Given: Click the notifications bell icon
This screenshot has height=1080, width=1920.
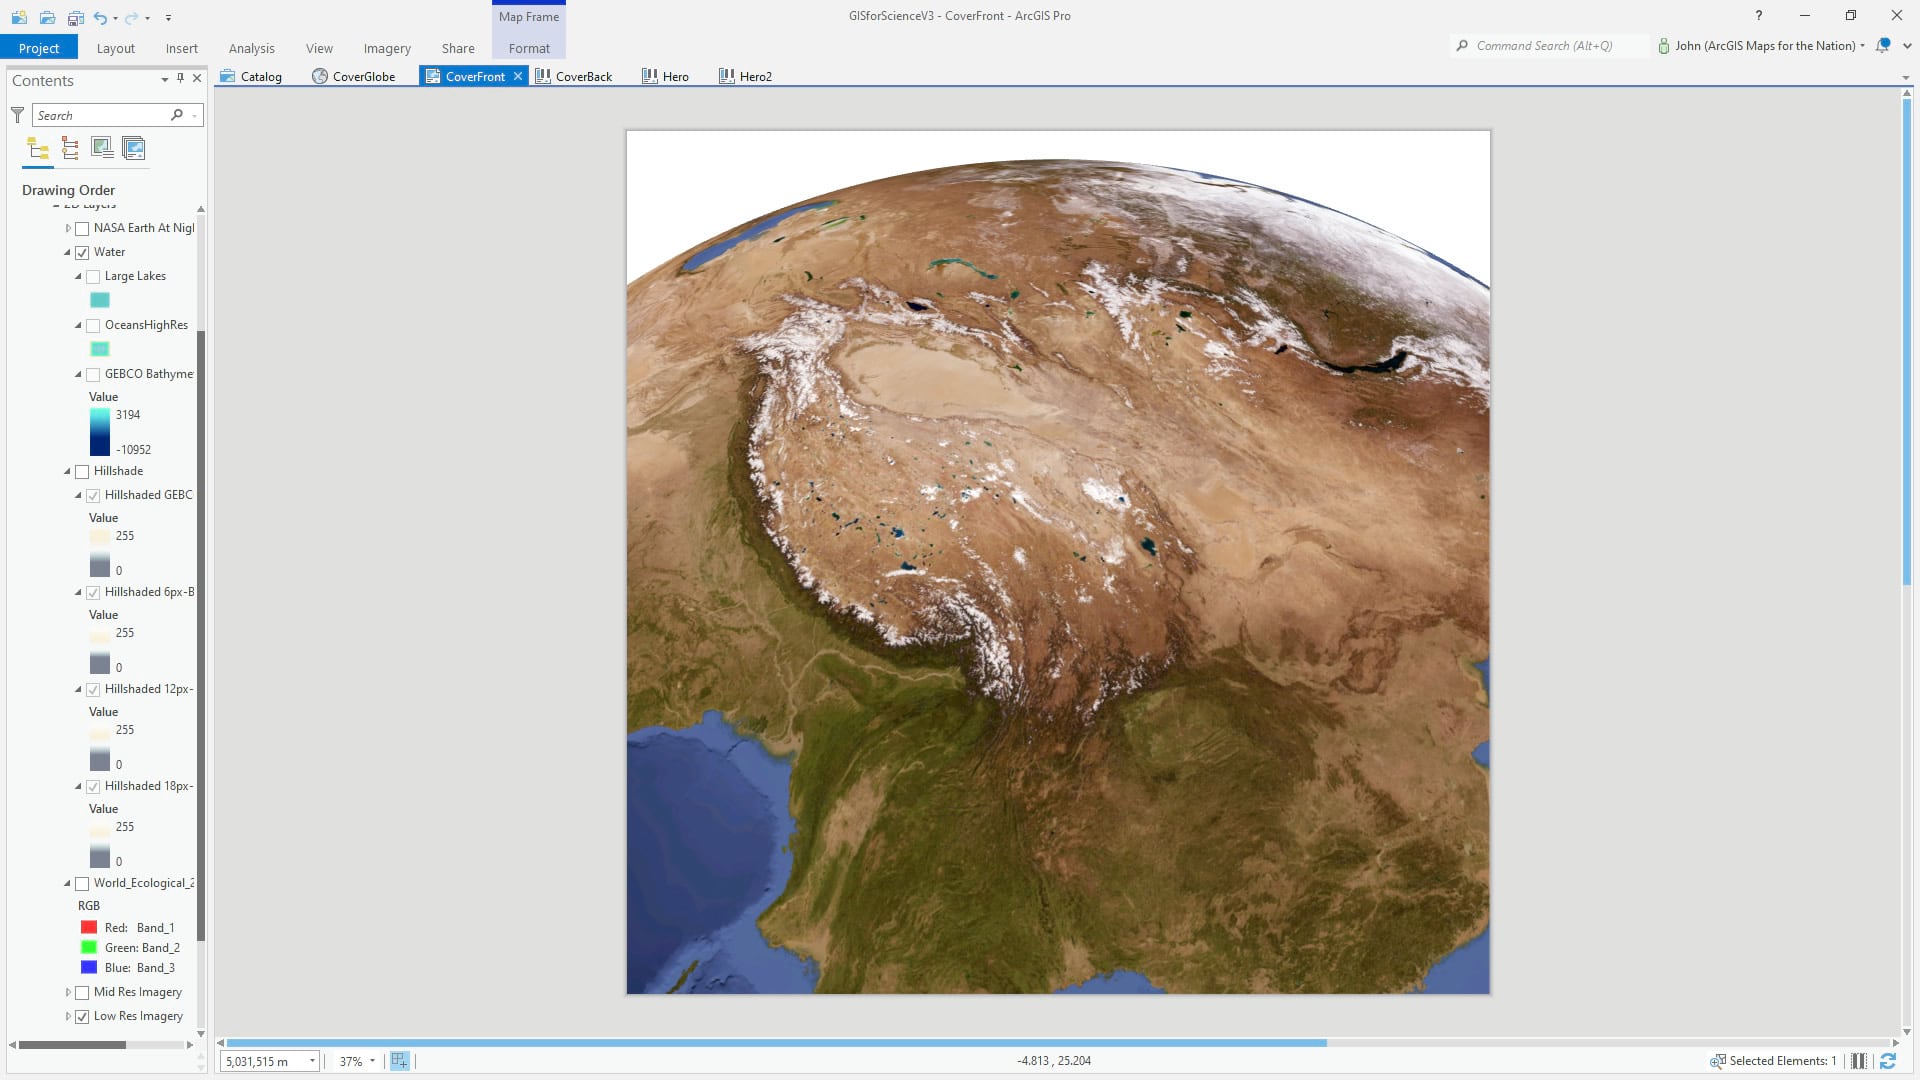Looking at the screenshot, I should point(1883,46).
